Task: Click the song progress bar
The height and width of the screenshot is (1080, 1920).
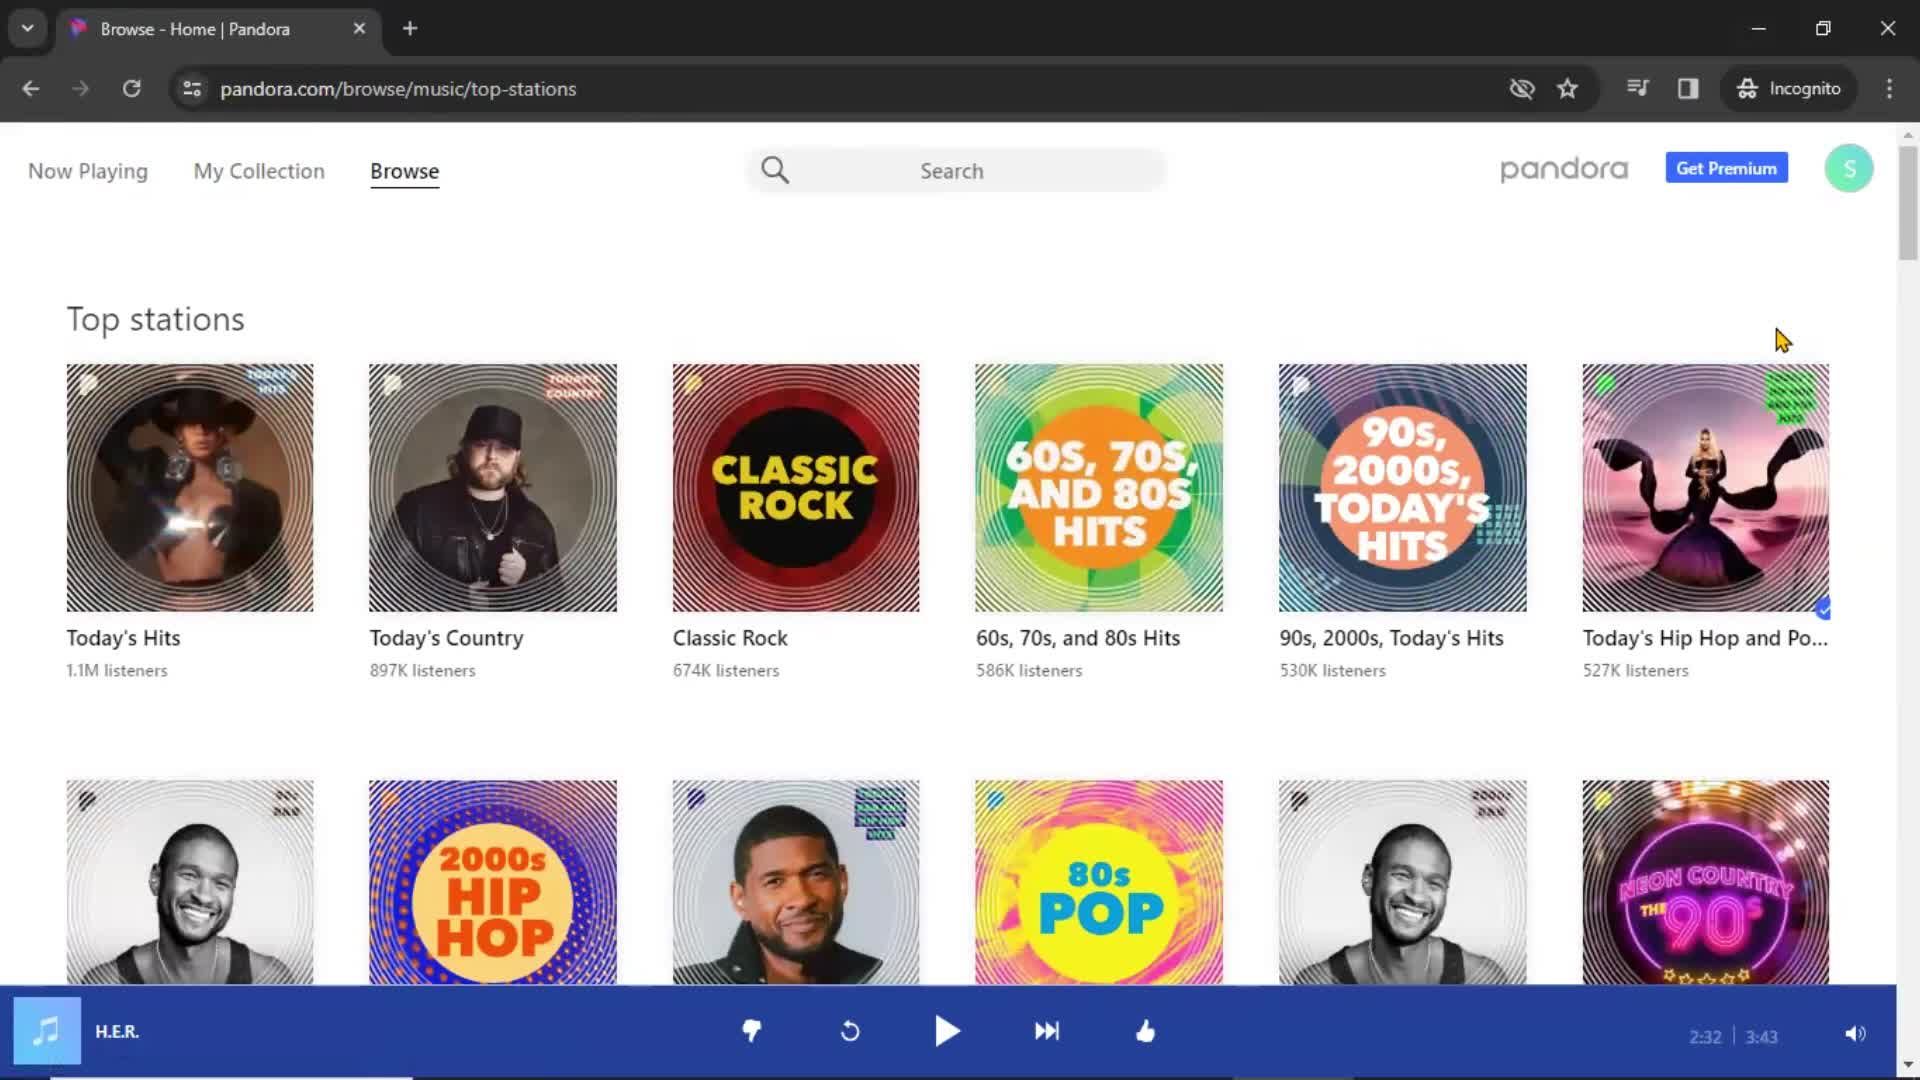Action: click(948, 1077)
